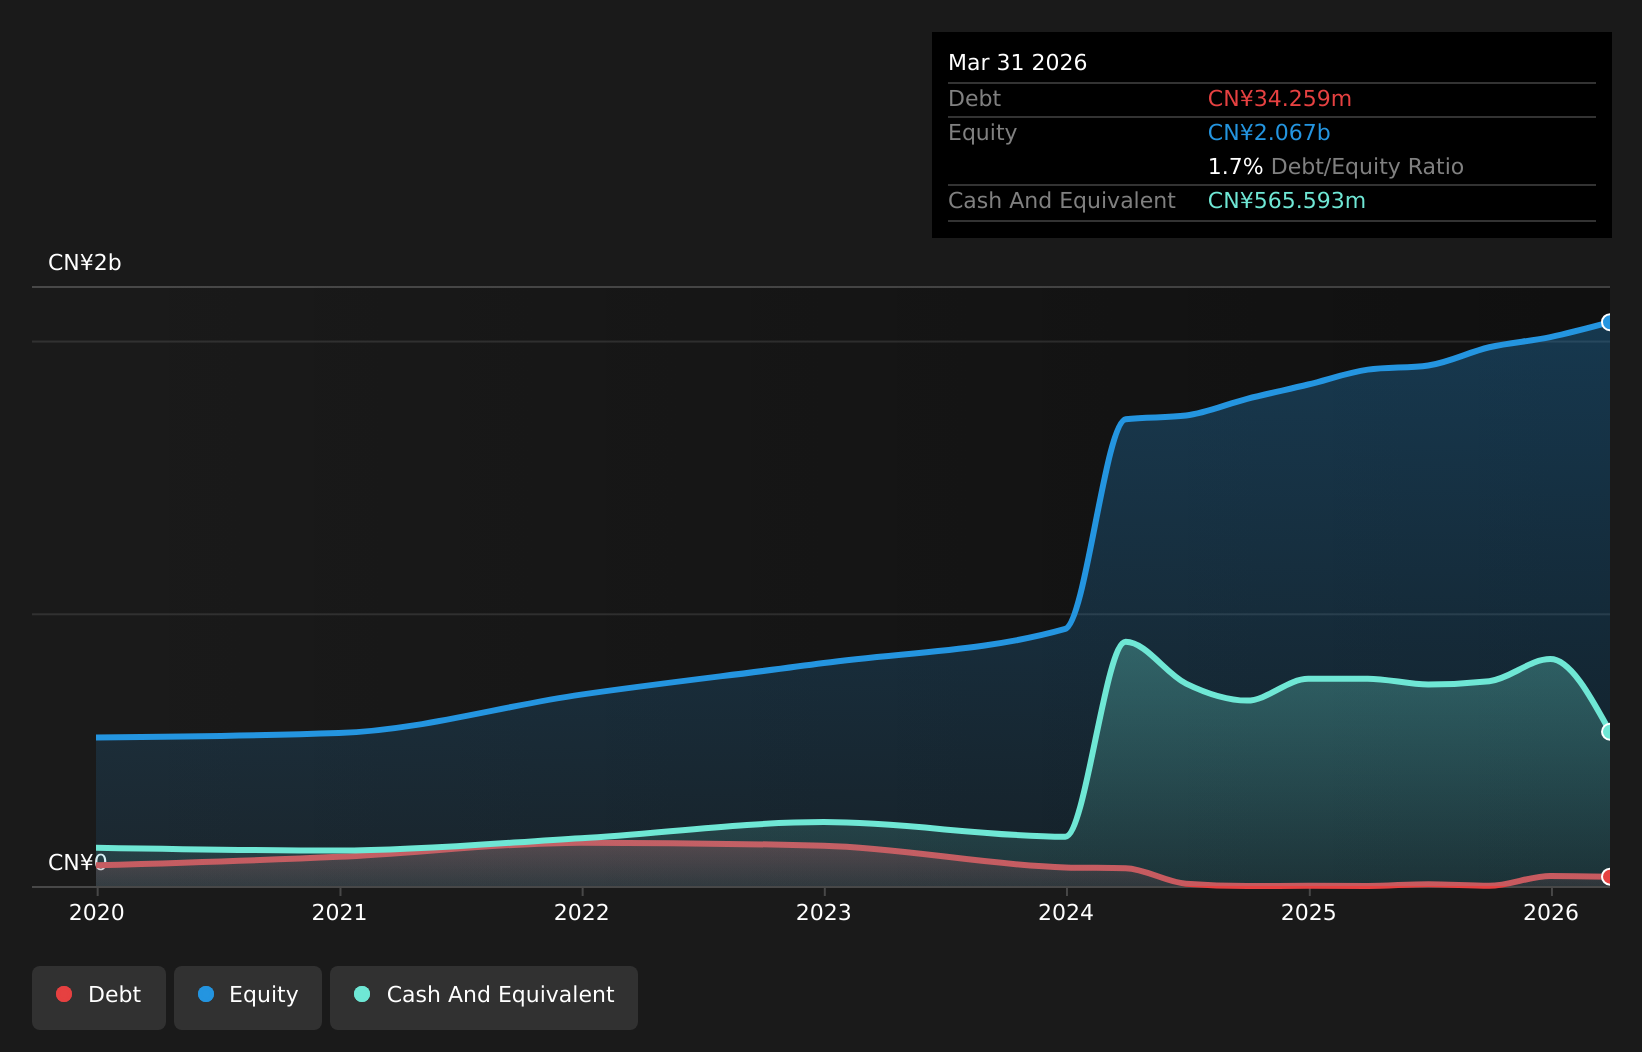
Task: Click the 2020 x-axis label
Action: (x=97, y=912)
